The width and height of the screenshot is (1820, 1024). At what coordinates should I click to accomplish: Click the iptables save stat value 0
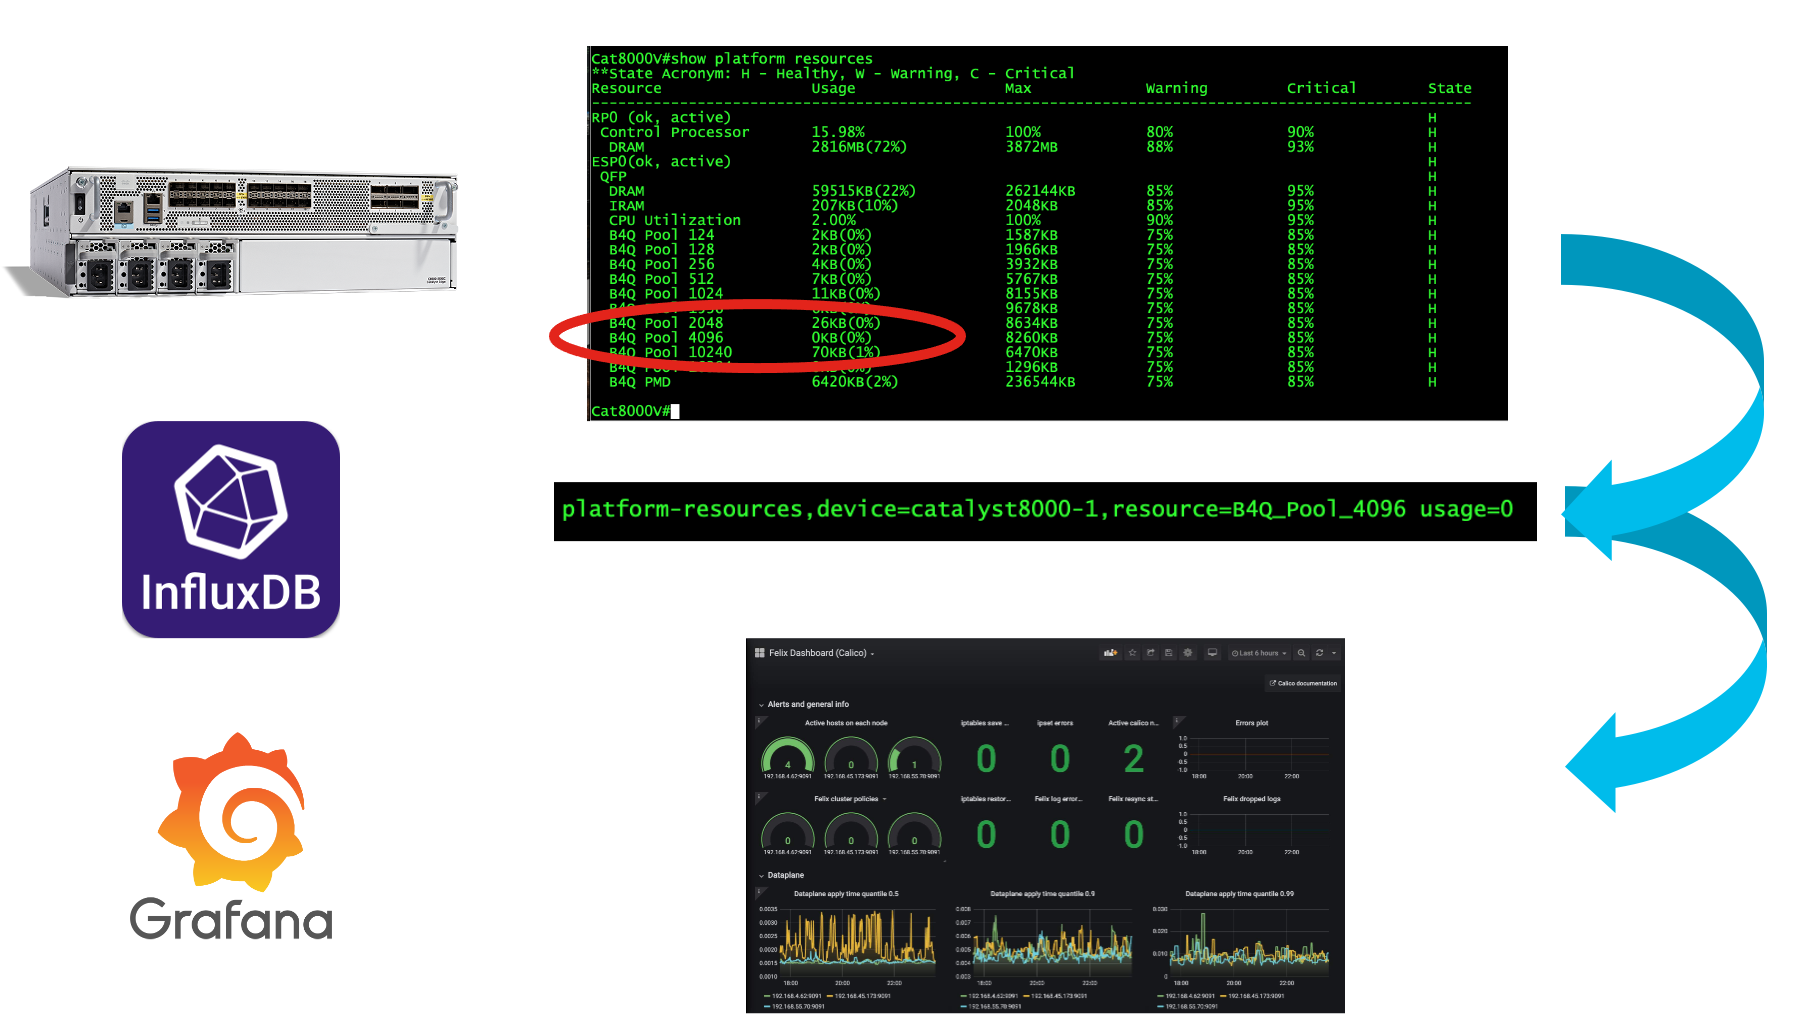(986, 759)
